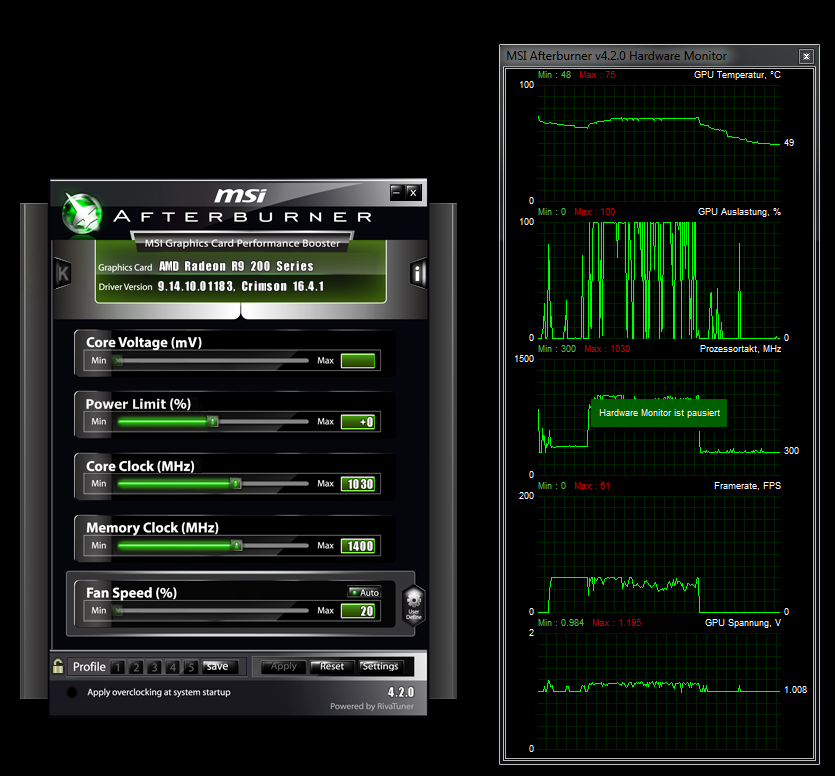Click the current voltage value 1.008
This screenshot has width=835, height=776.
point(795,690)
